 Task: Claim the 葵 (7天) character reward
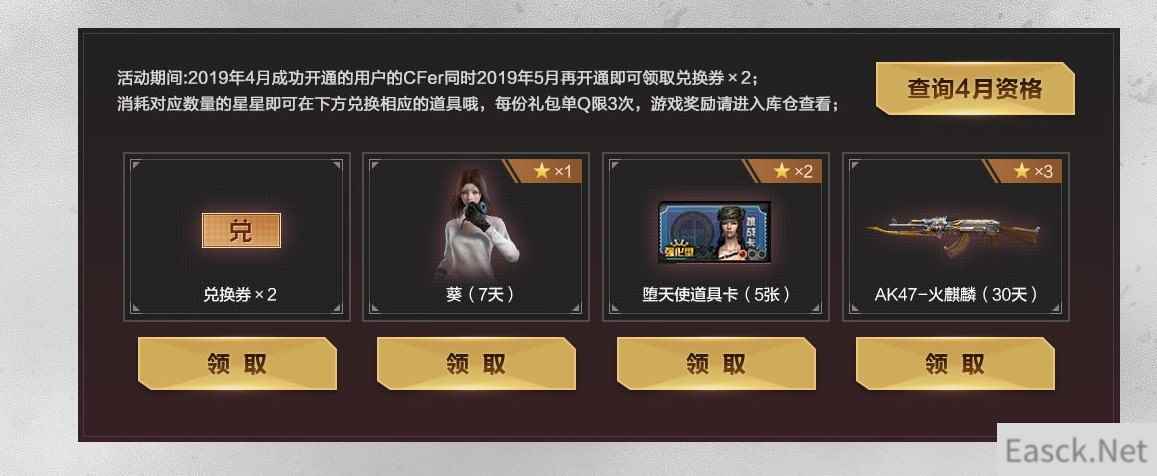coord(476,364)
